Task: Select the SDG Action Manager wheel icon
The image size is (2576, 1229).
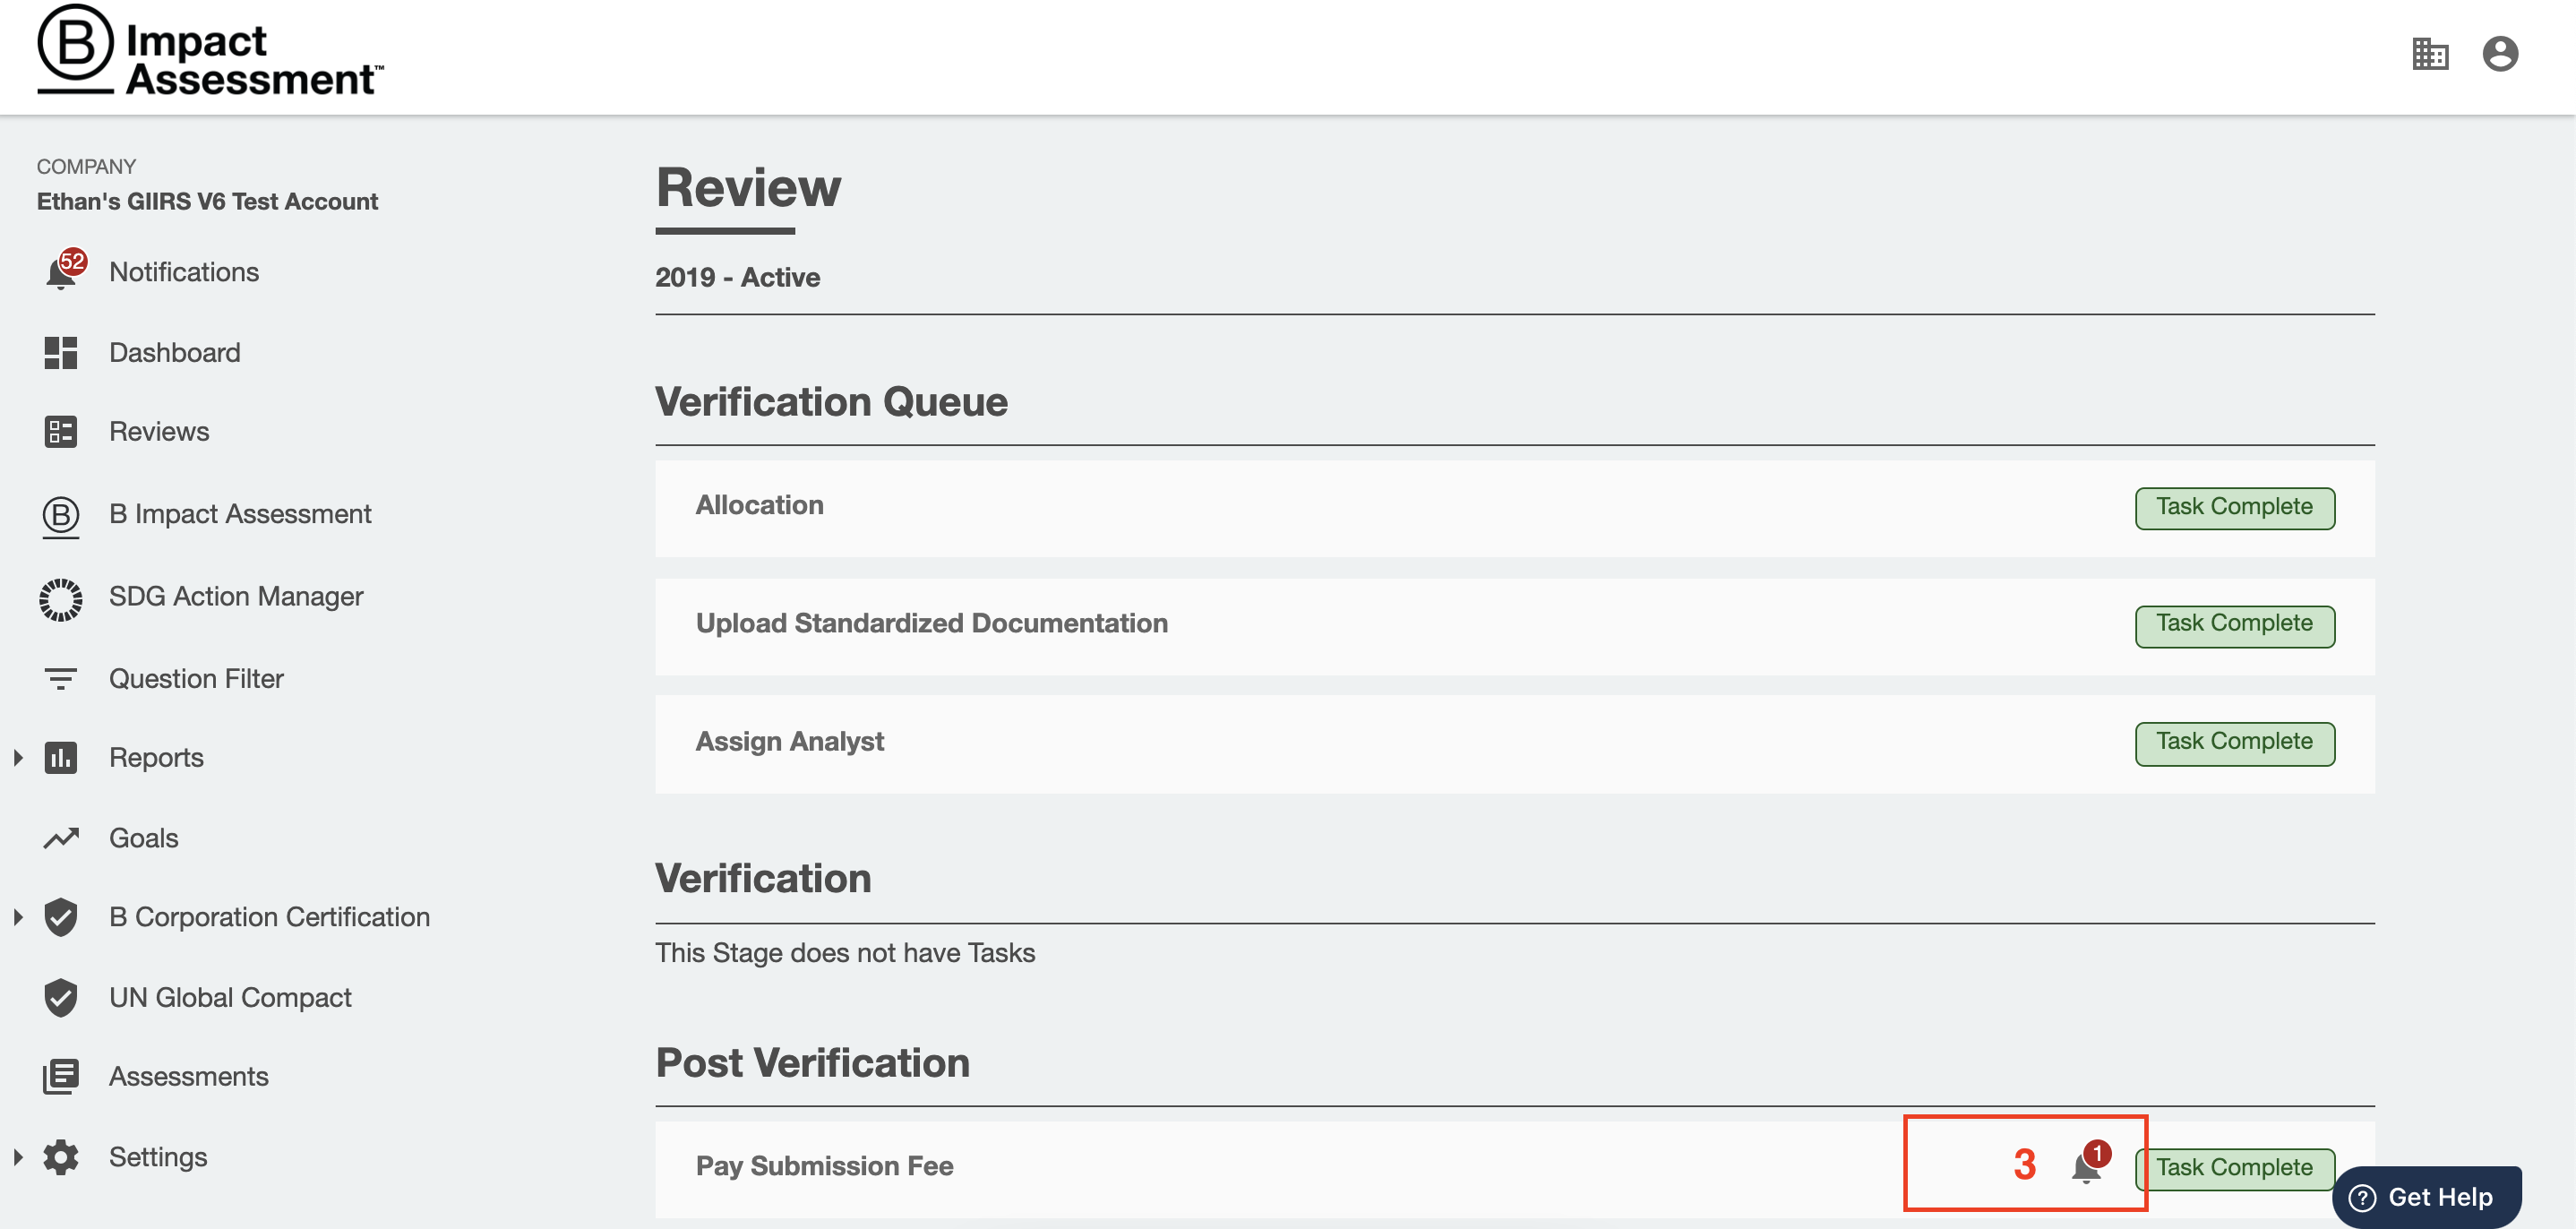Action: (60, 598)
